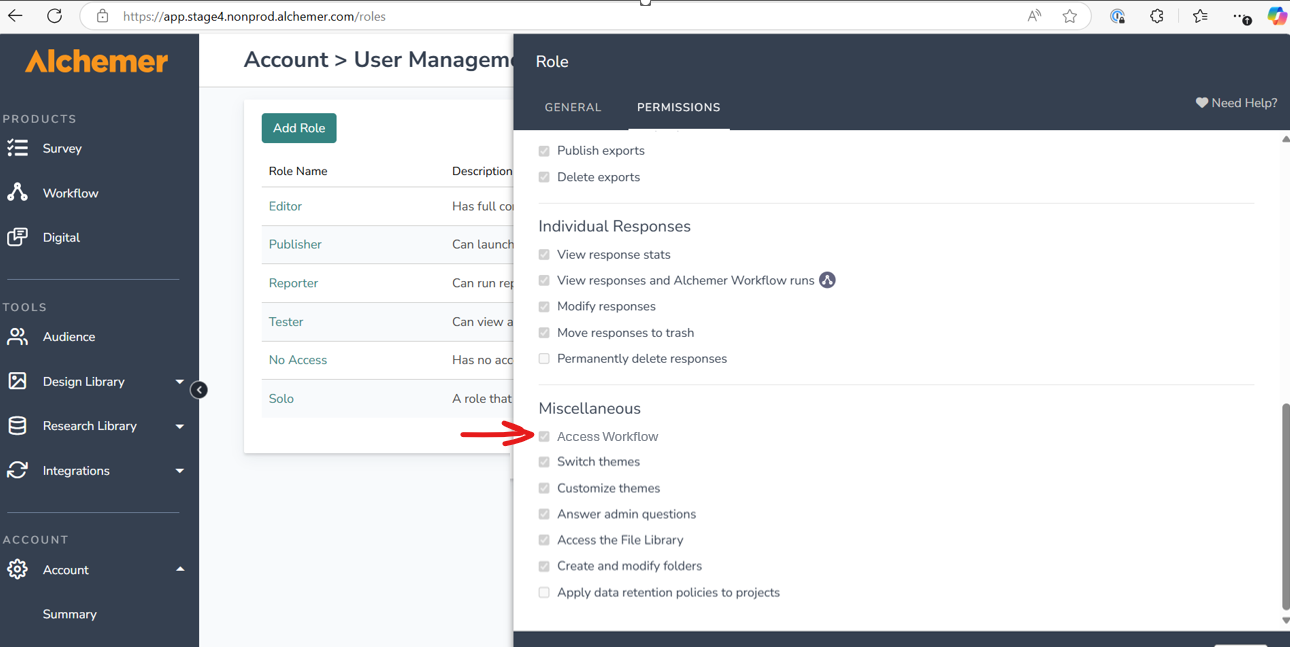Toggle Access the File Library checkbox

(x=544, y=540)
